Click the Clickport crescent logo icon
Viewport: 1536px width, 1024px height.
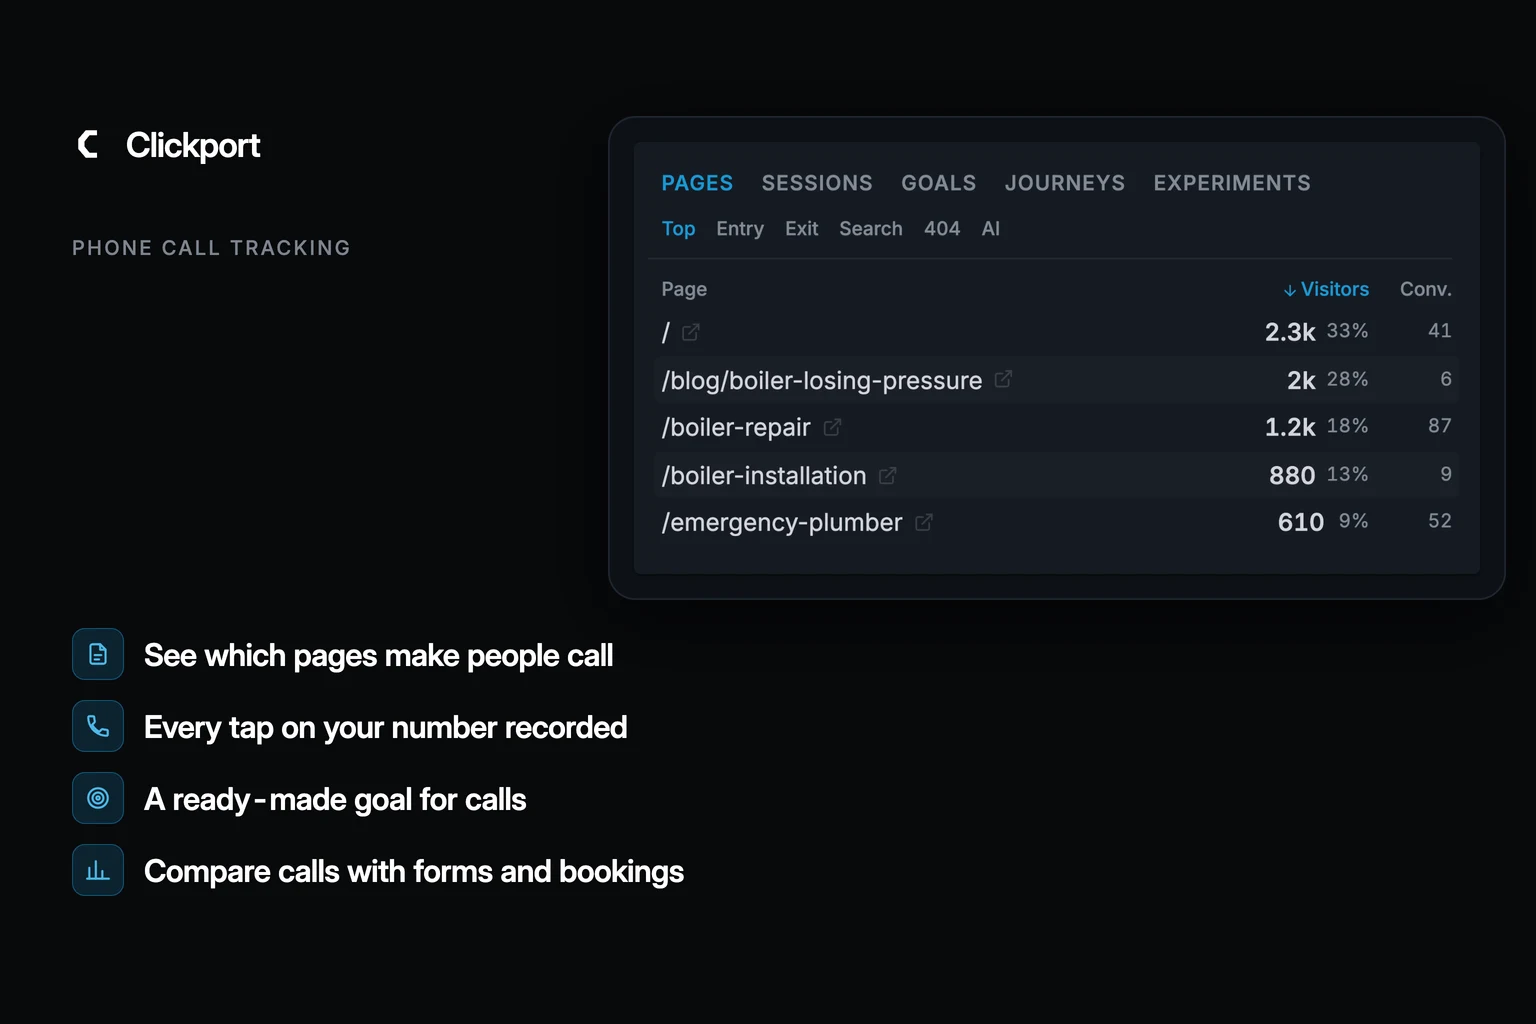coord(88,145)
